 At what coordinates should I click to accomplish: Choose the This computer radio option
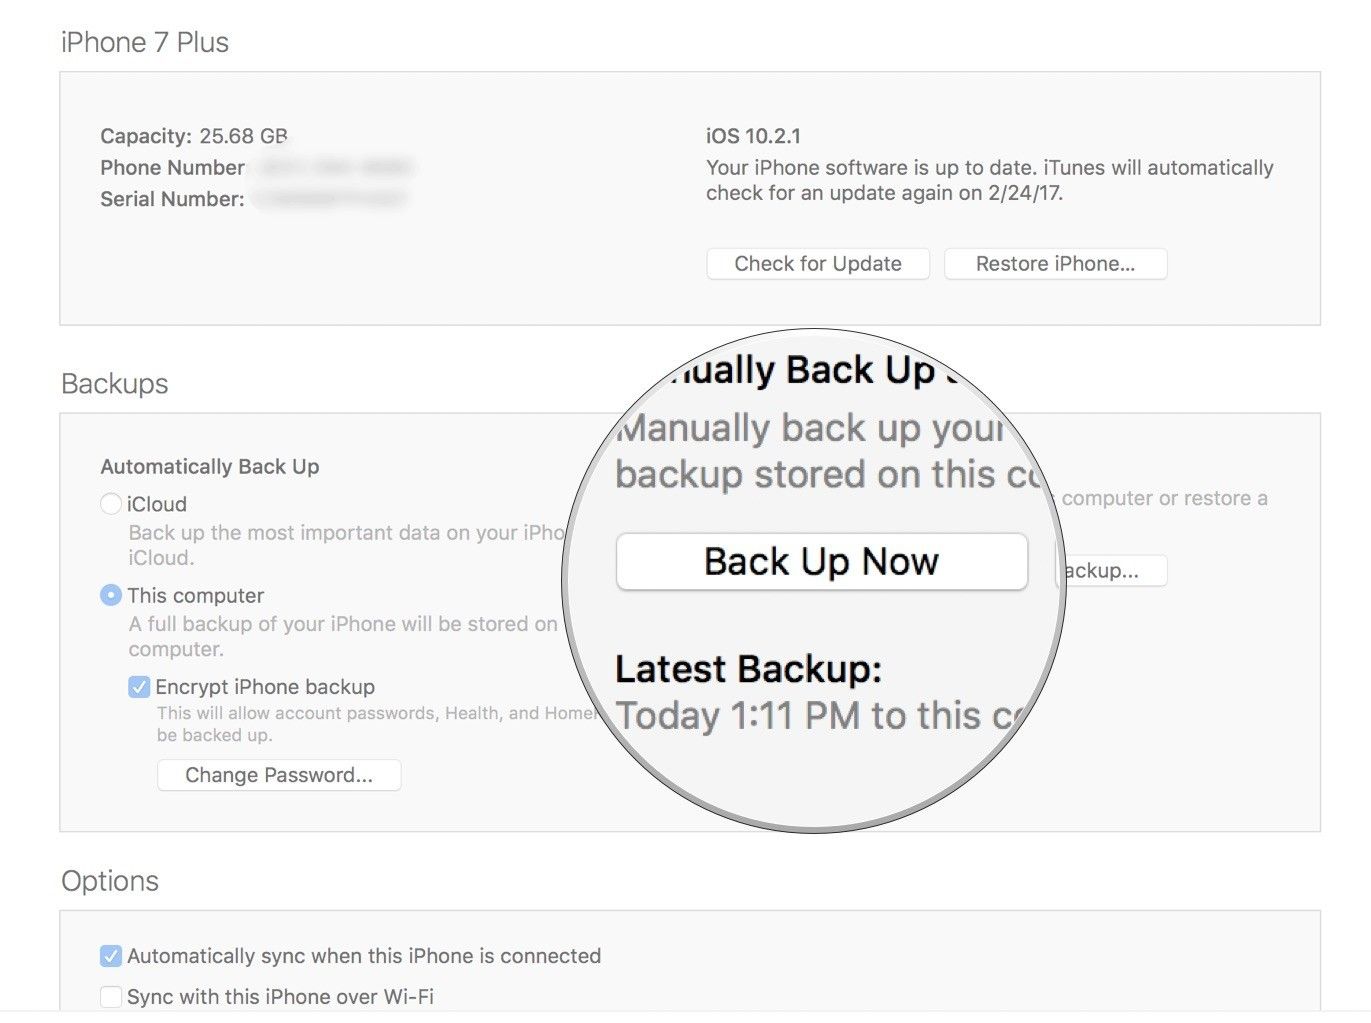pyautogui.click(x=111, y=595)
